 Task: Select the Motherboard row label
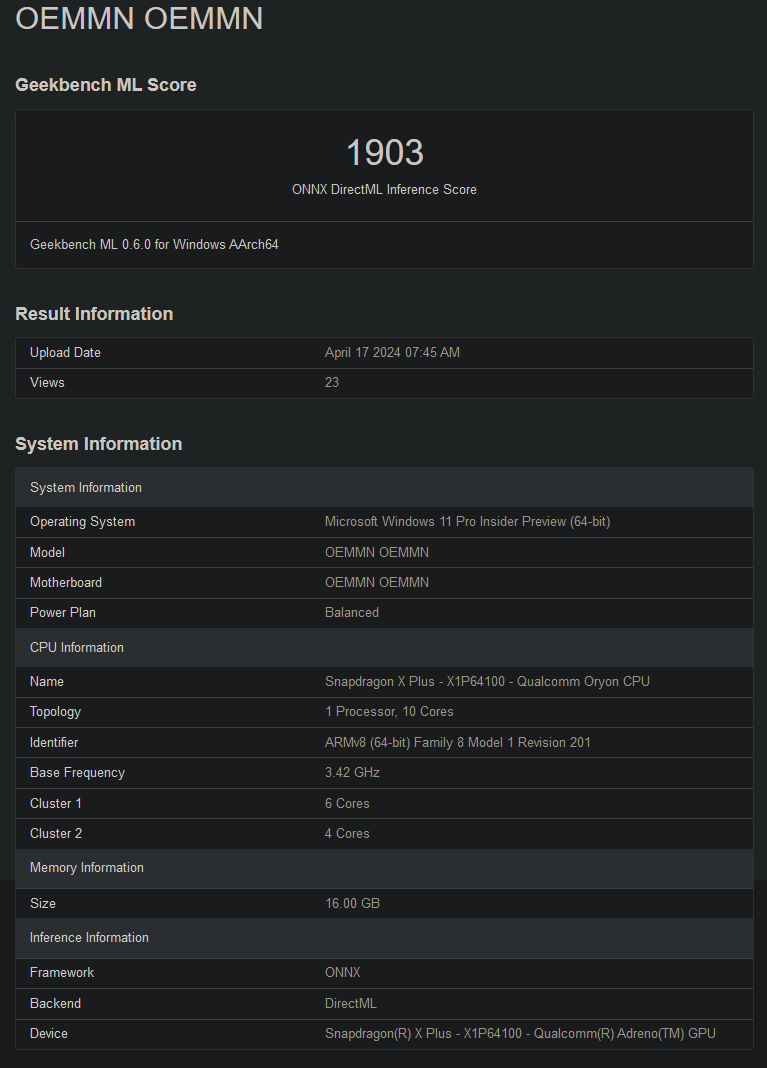pos(66,582)
